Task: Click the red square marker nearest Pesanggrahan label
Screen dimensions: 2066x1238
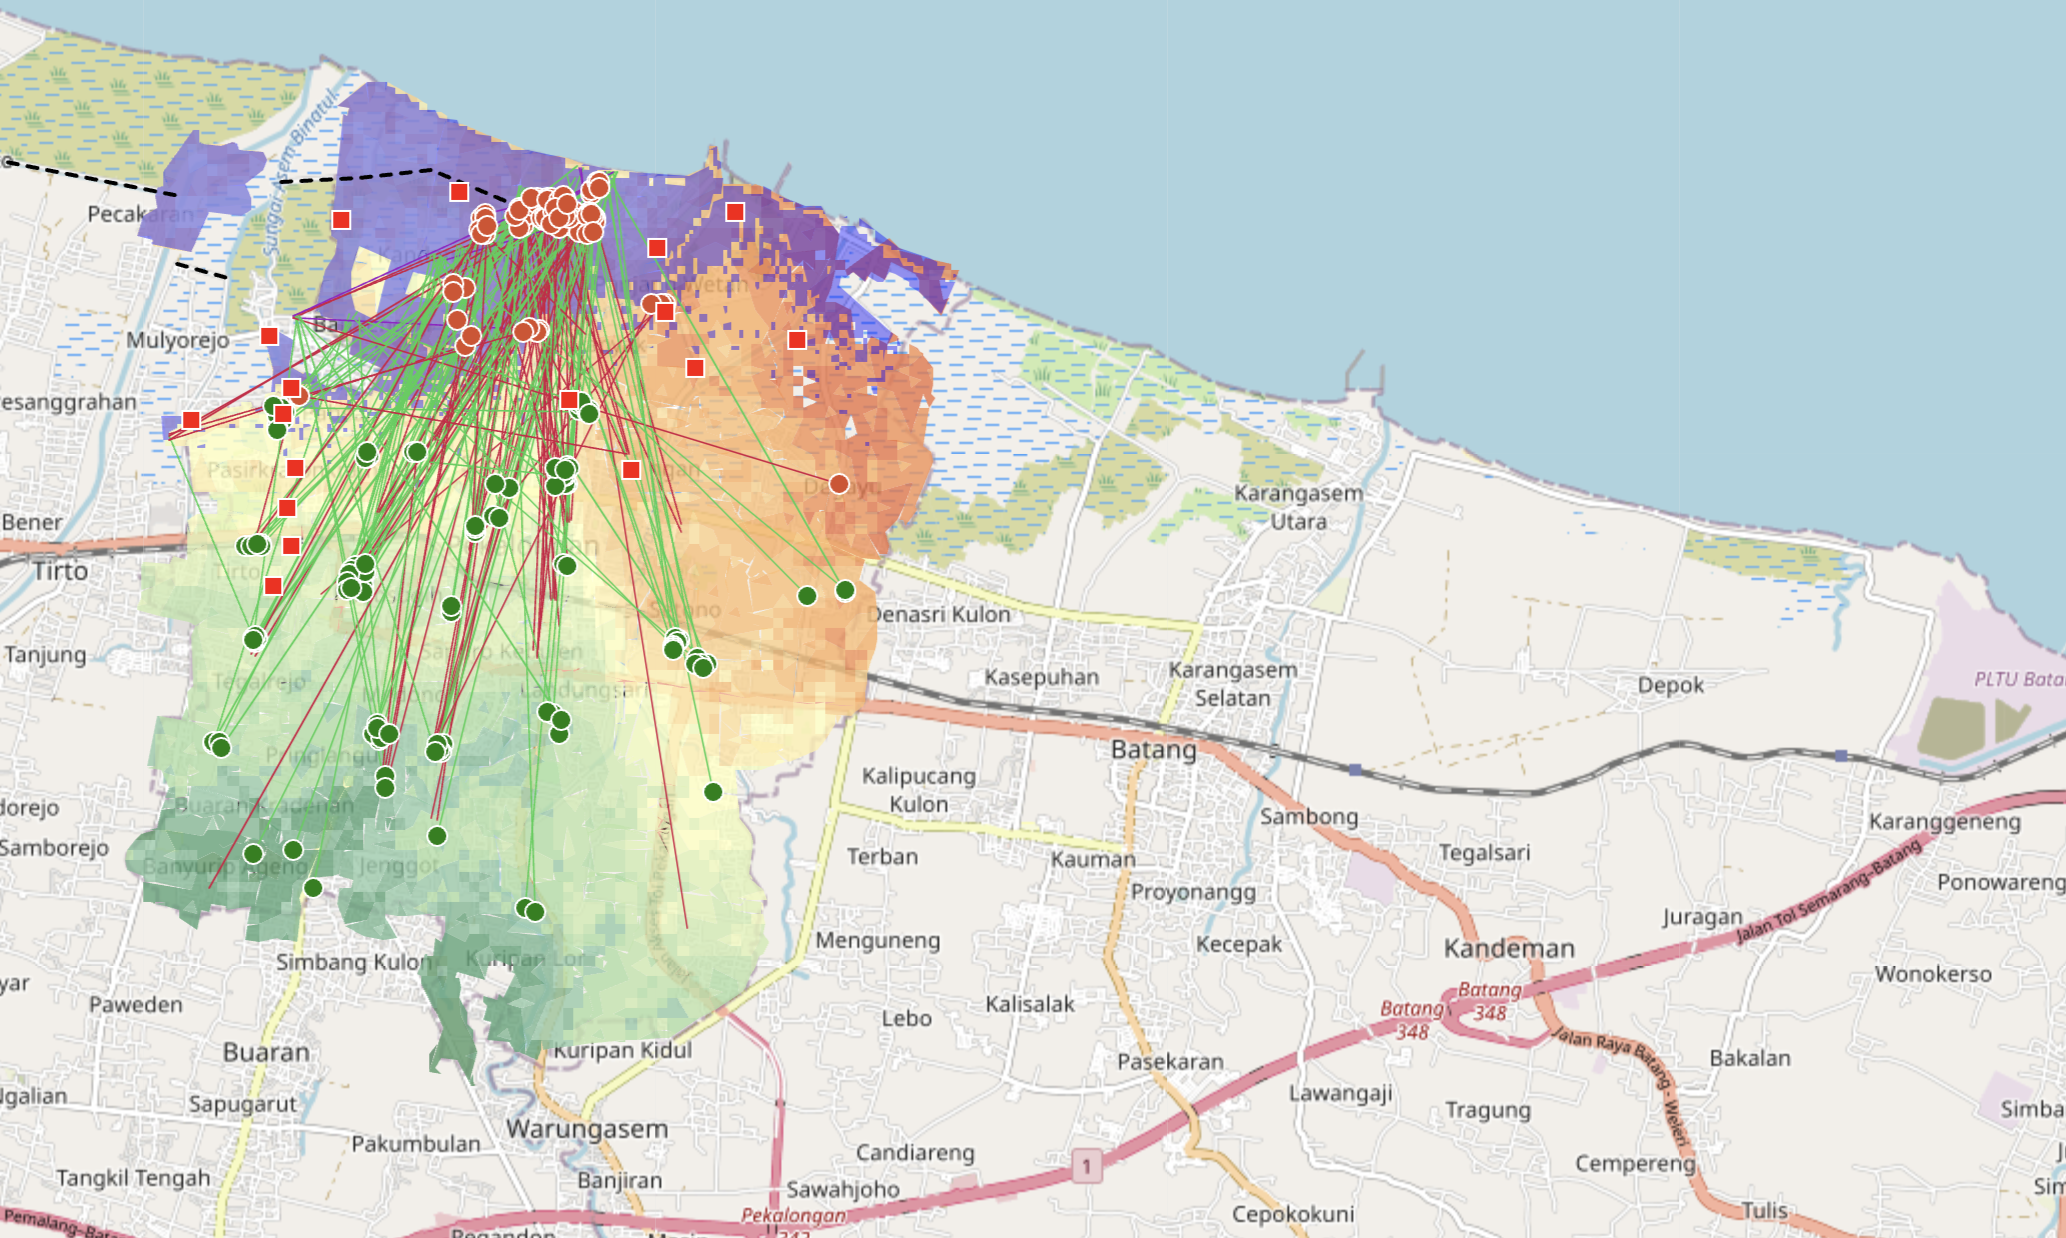Action: [x=191, y=420]
